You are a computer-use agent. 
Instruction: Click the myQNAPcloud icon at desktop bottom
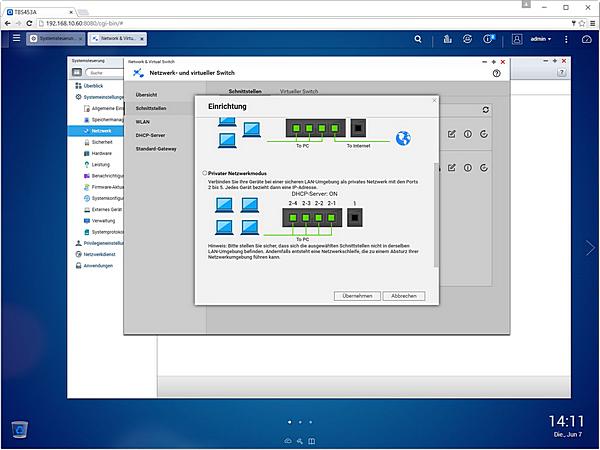(288, 441)
